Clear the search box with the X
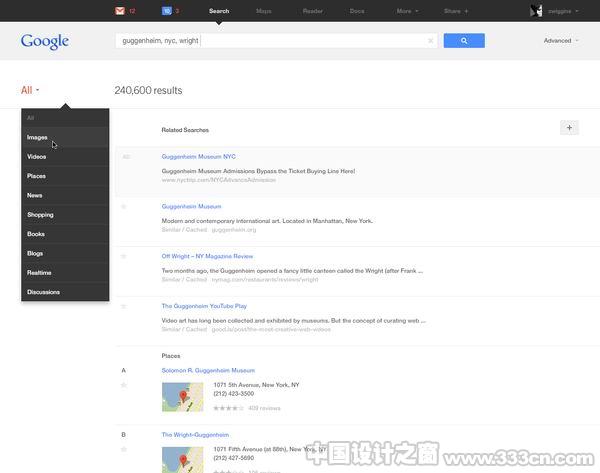Viewport: 600px width, 473px height. [x=430, y=41]
